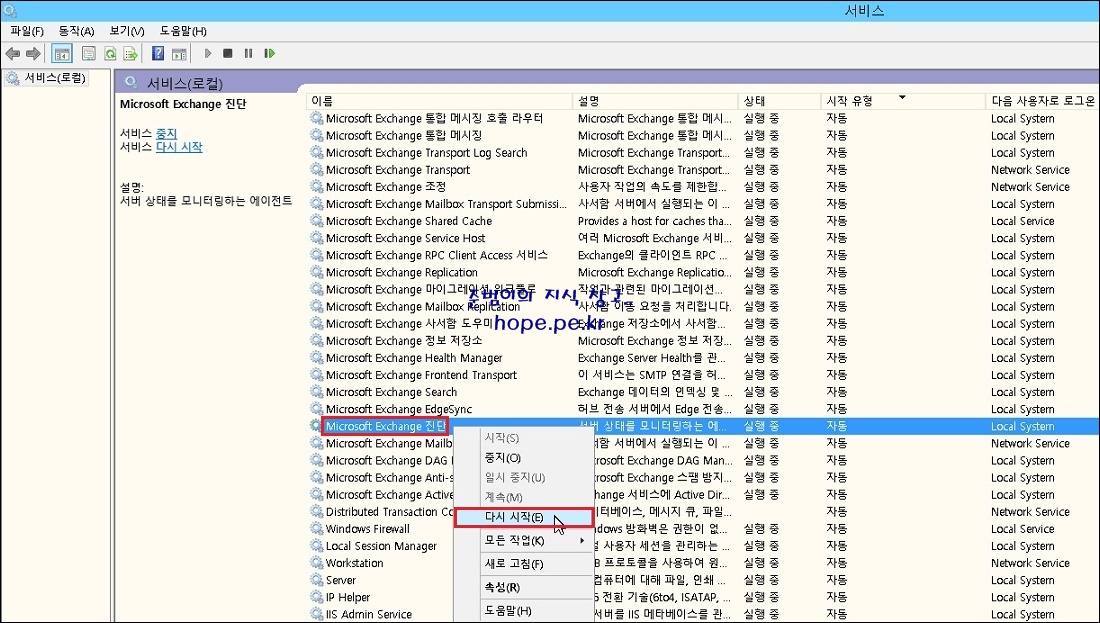Open the 보기(V) menu

click(126, 31)
